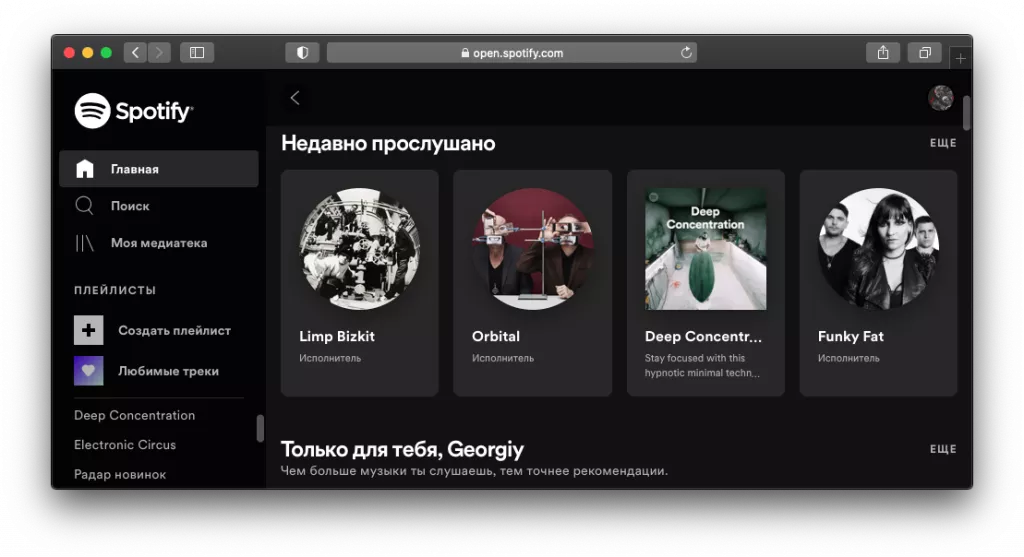
Task: Click the open.spotify.com address bar
Action: coord(511,52)
